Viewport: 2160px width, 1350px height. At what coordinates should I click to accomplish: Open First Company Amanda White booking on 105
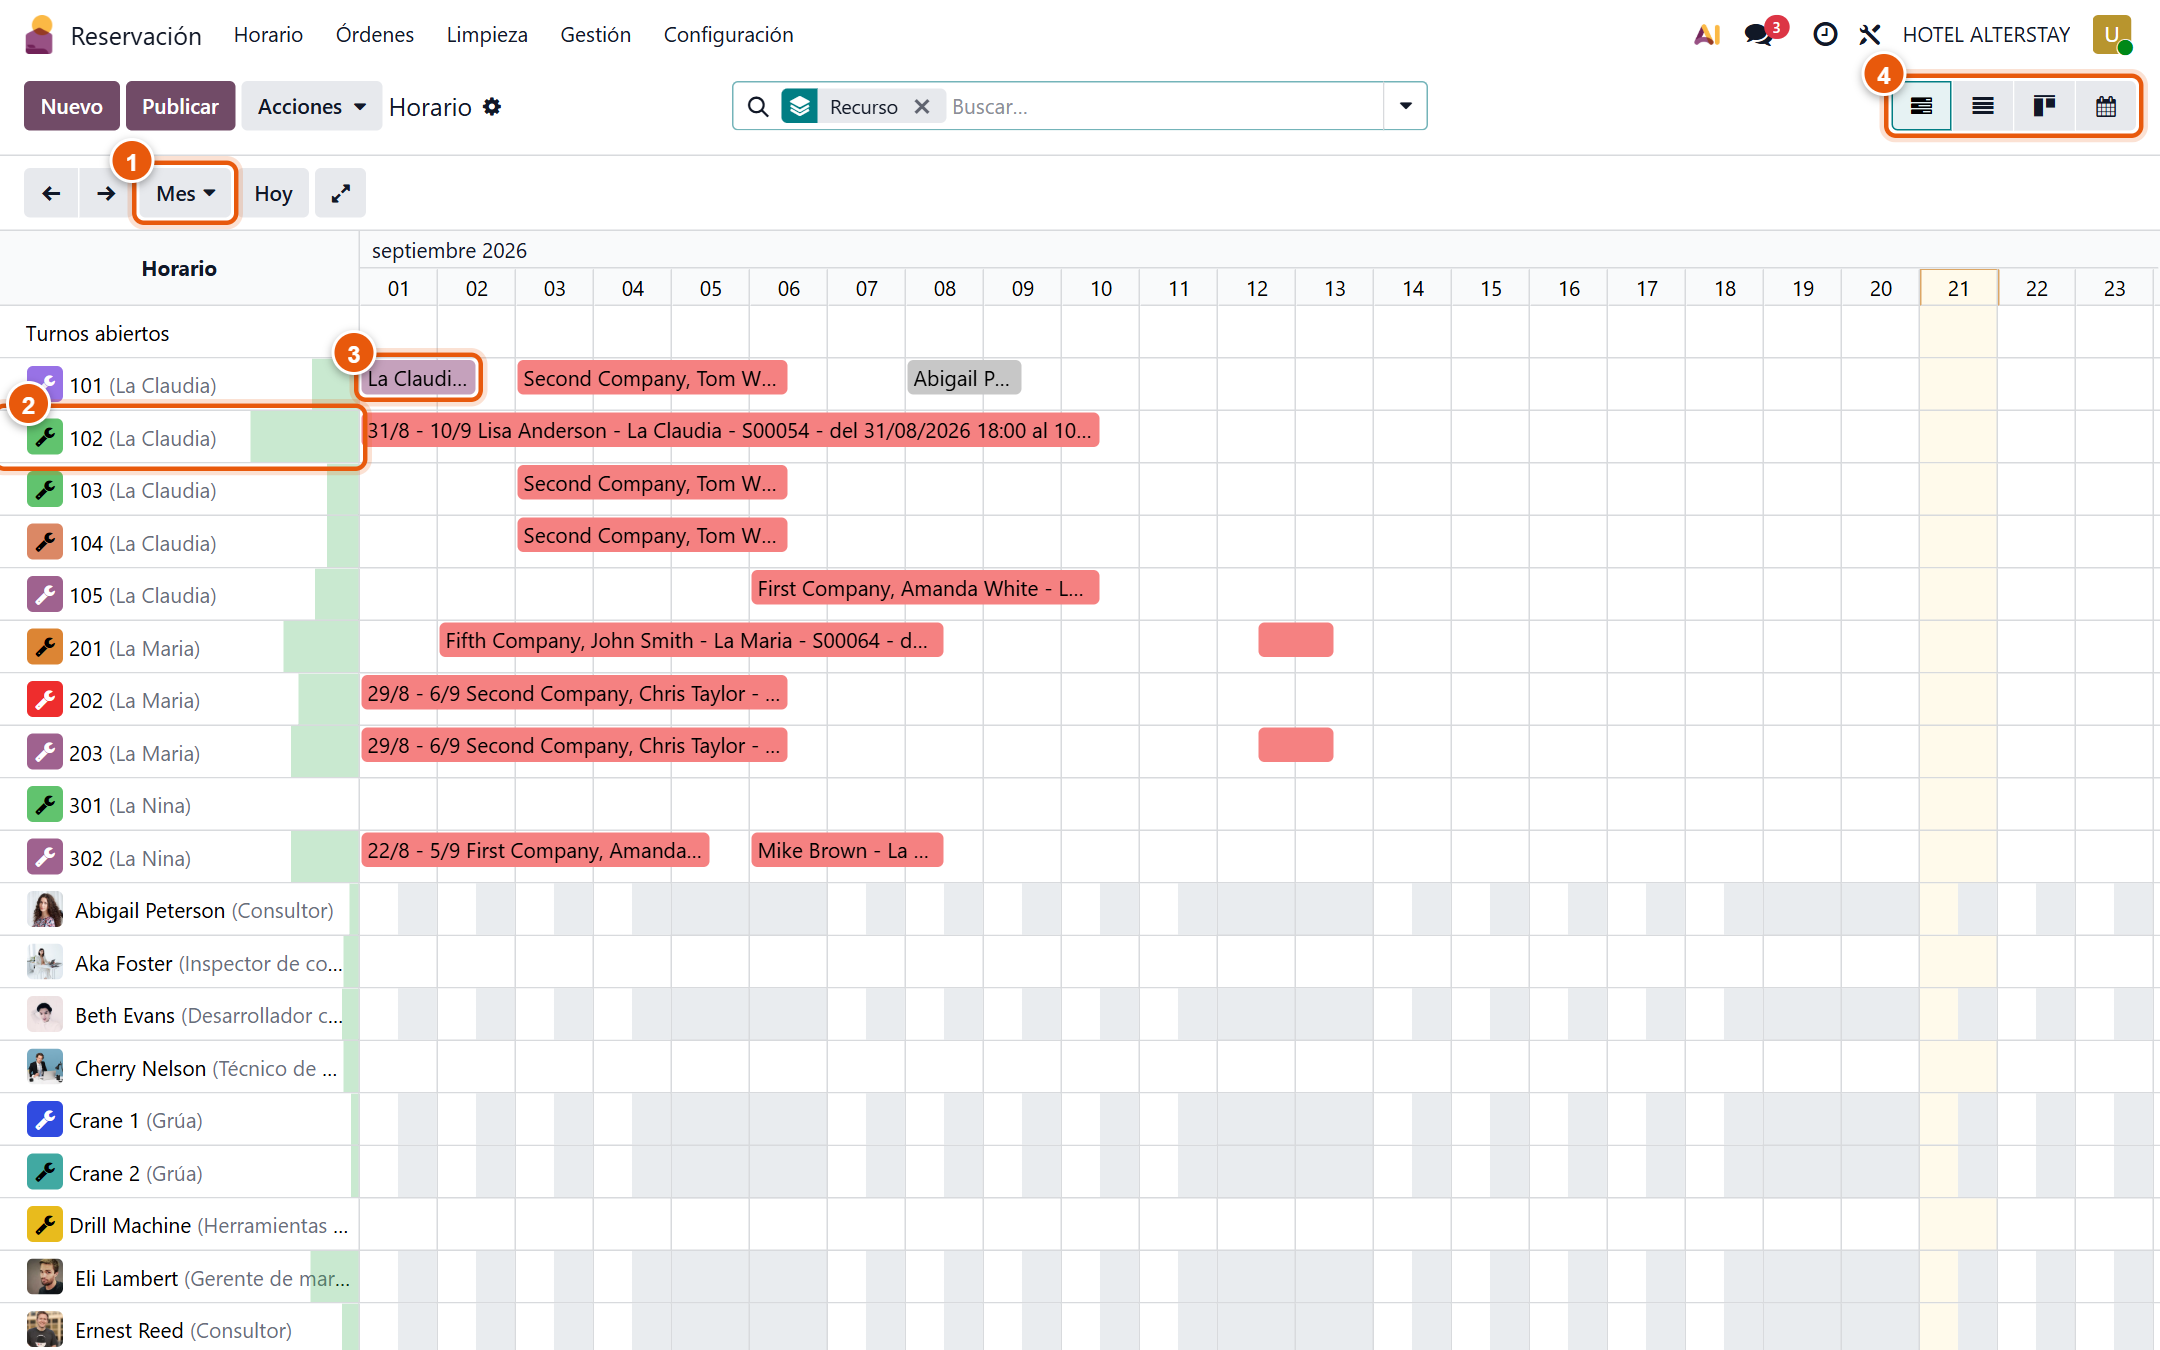click(x=925, y=588)
